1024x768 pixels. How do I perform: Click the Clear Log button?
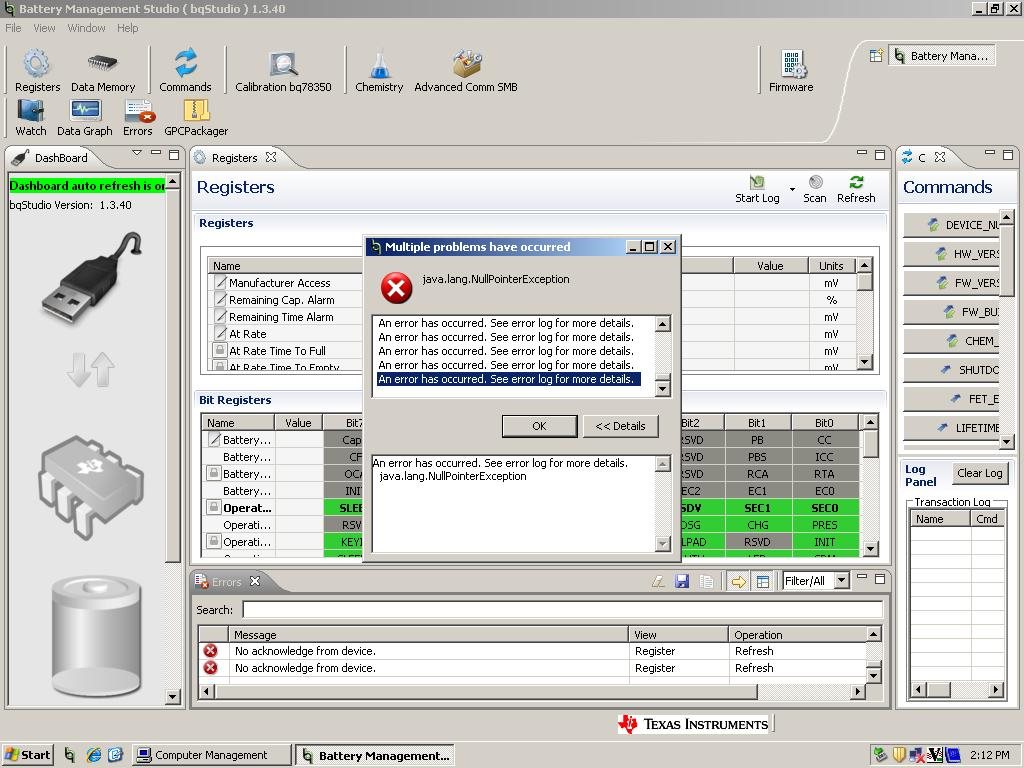pos(980,473)
